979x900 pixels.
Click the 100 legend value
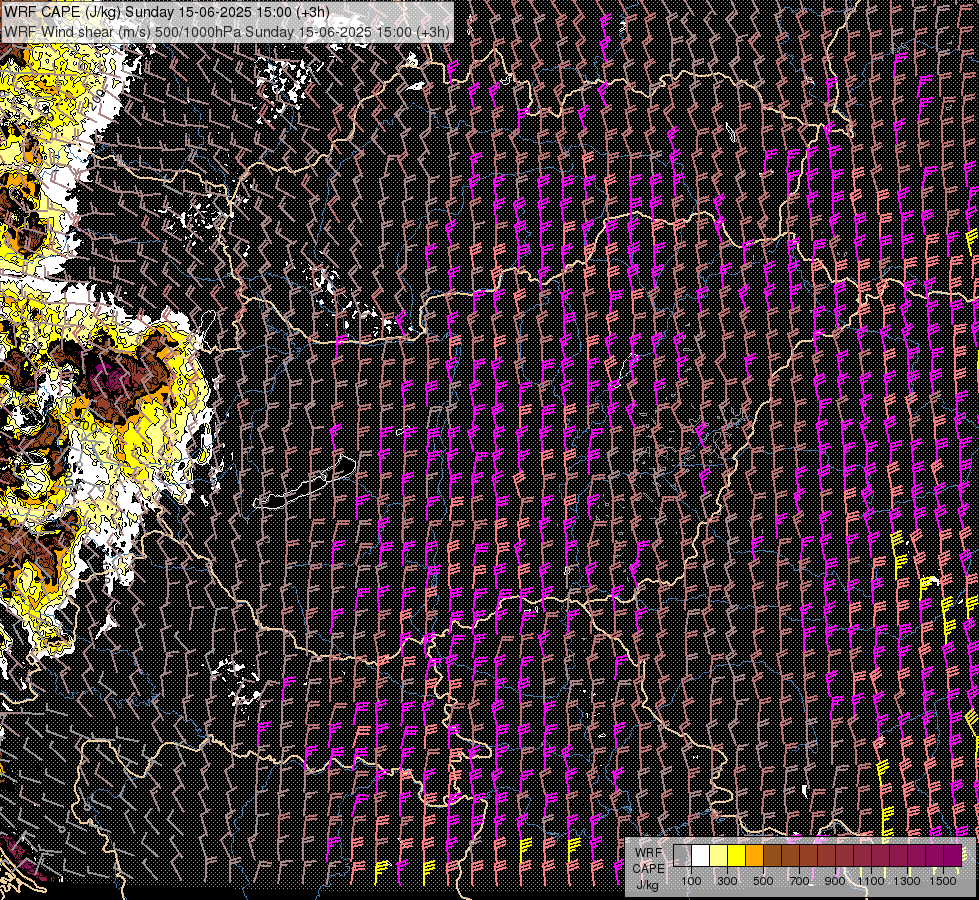click(x=691, y=881)
